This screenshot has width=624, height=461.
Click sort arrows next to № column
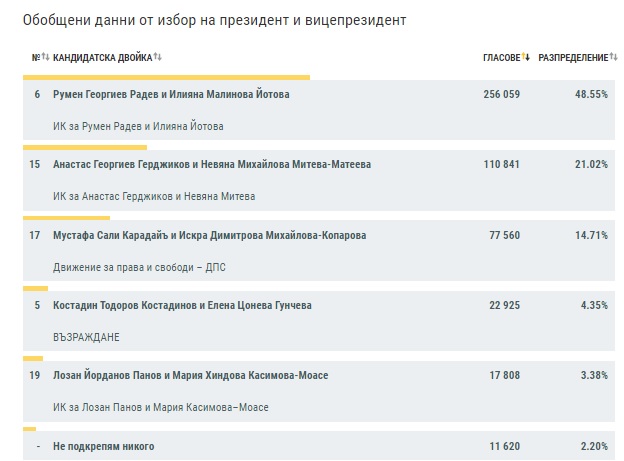point(46,58)
